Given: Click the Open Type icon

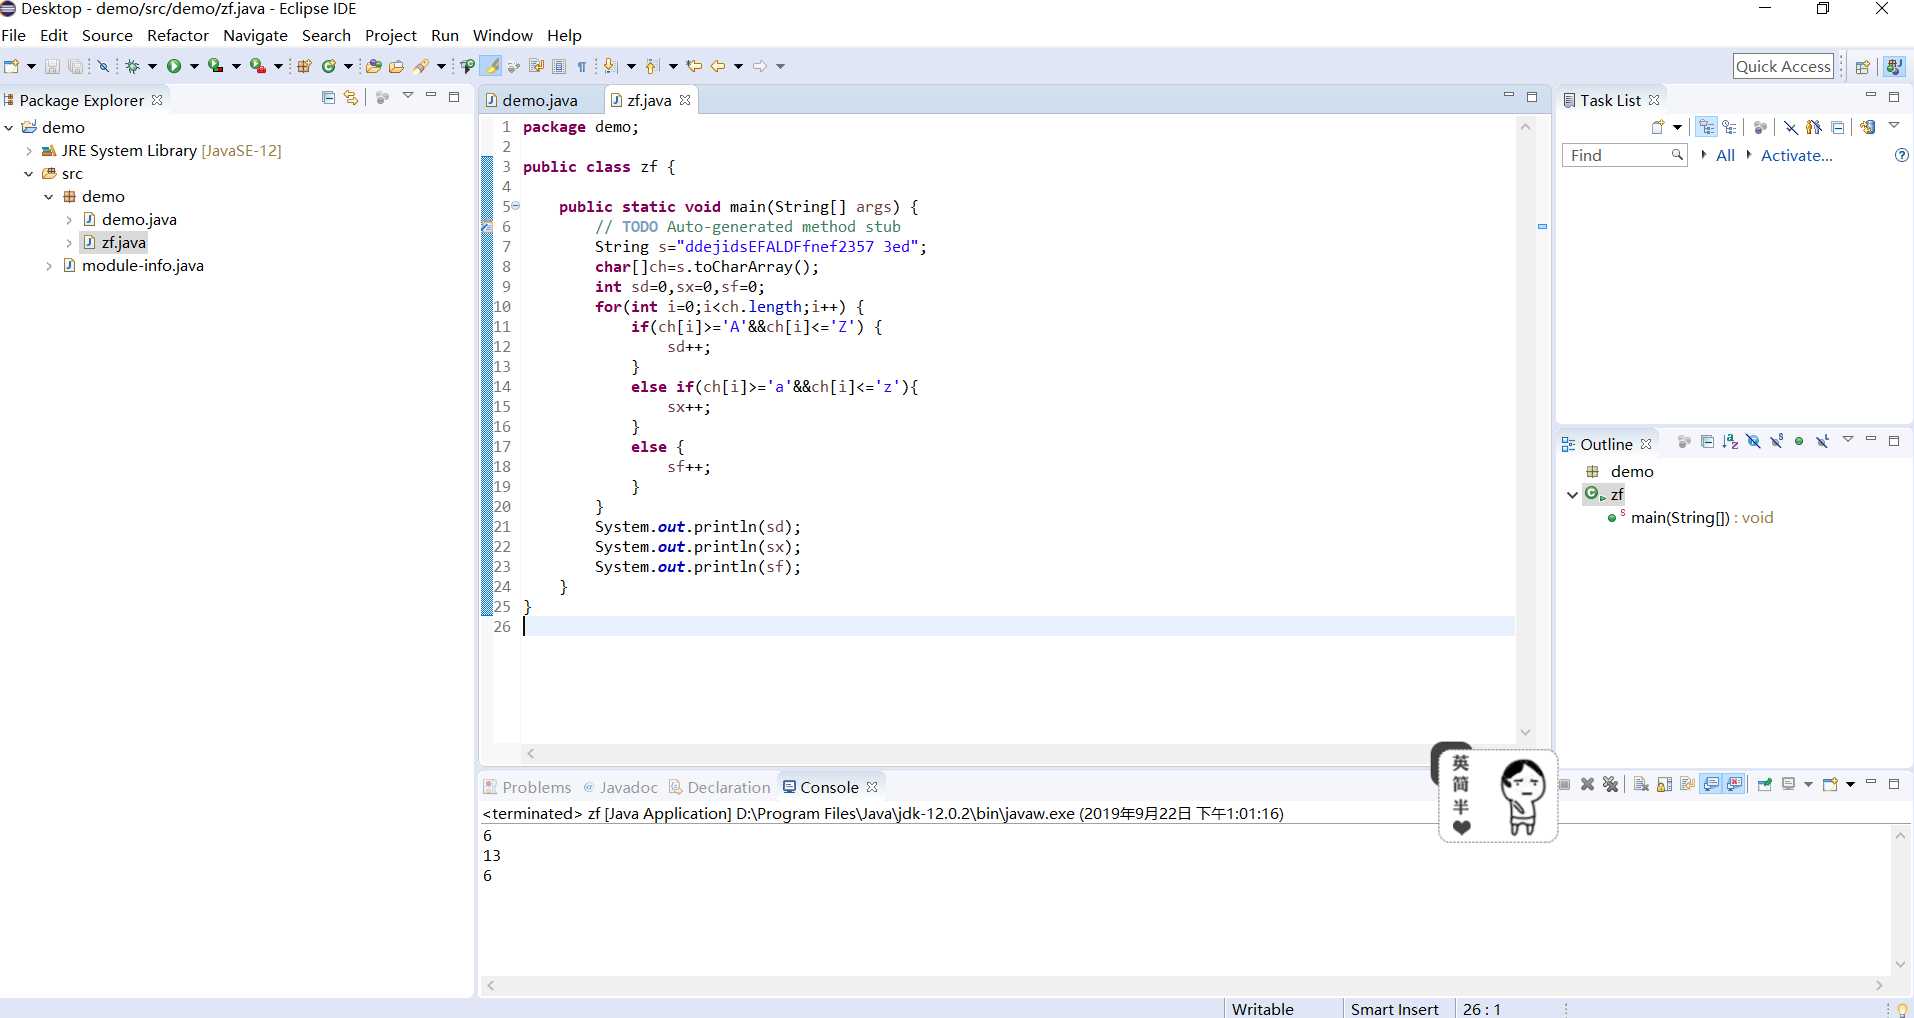Looking at the screenshot, I should 373,66.
